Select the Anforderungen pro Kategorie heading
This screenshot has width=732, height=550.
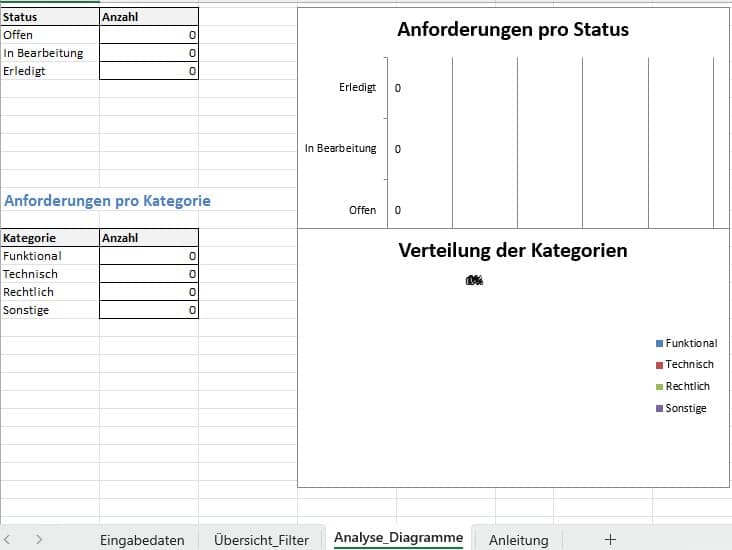(107, 201)
